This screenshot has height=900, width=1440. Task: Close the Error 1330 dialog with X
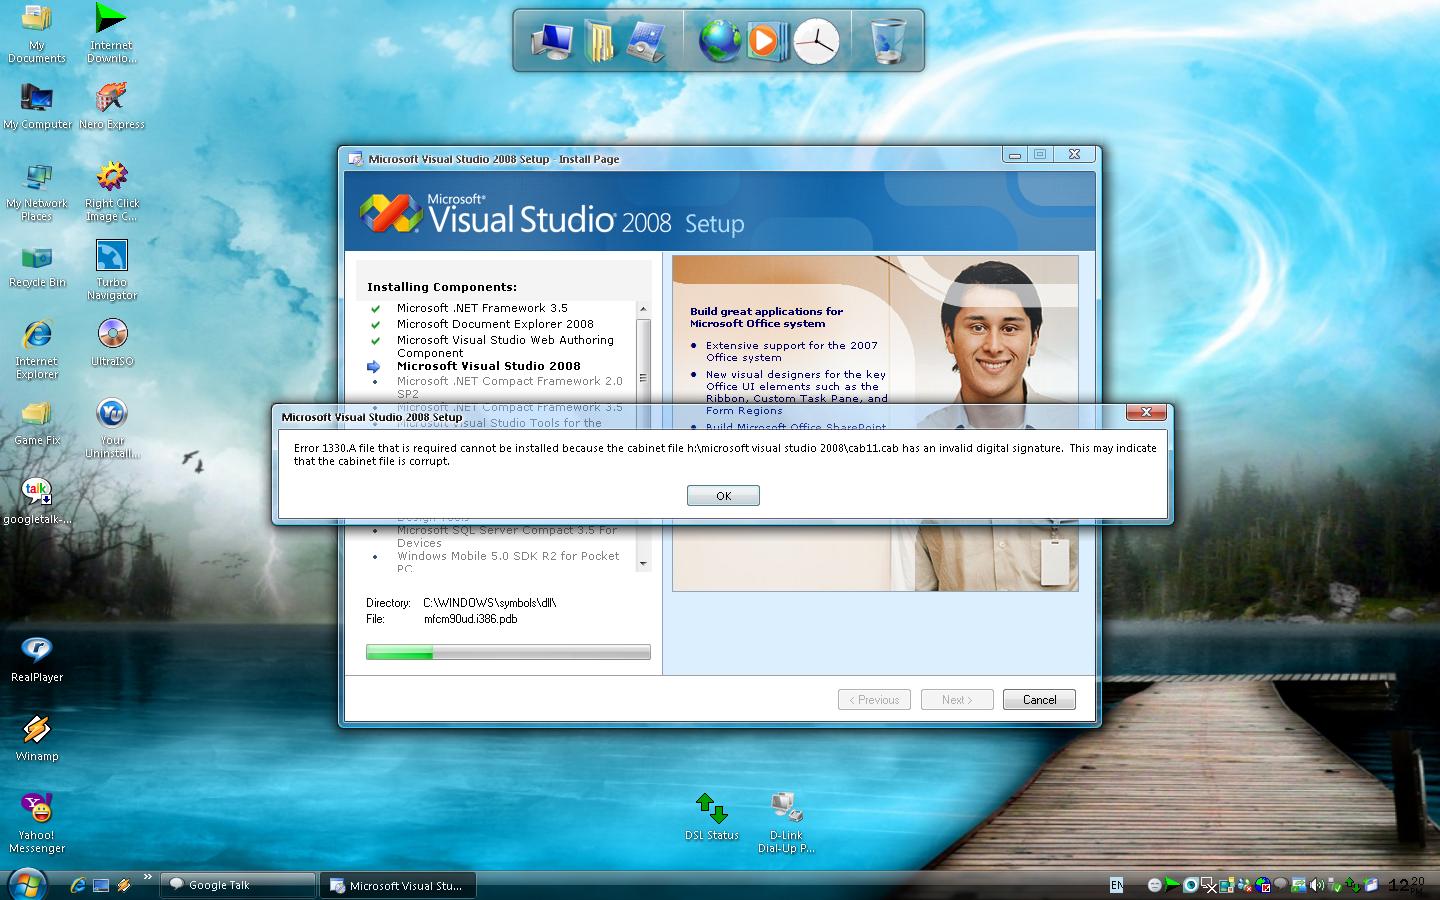tap(1146, 412)
